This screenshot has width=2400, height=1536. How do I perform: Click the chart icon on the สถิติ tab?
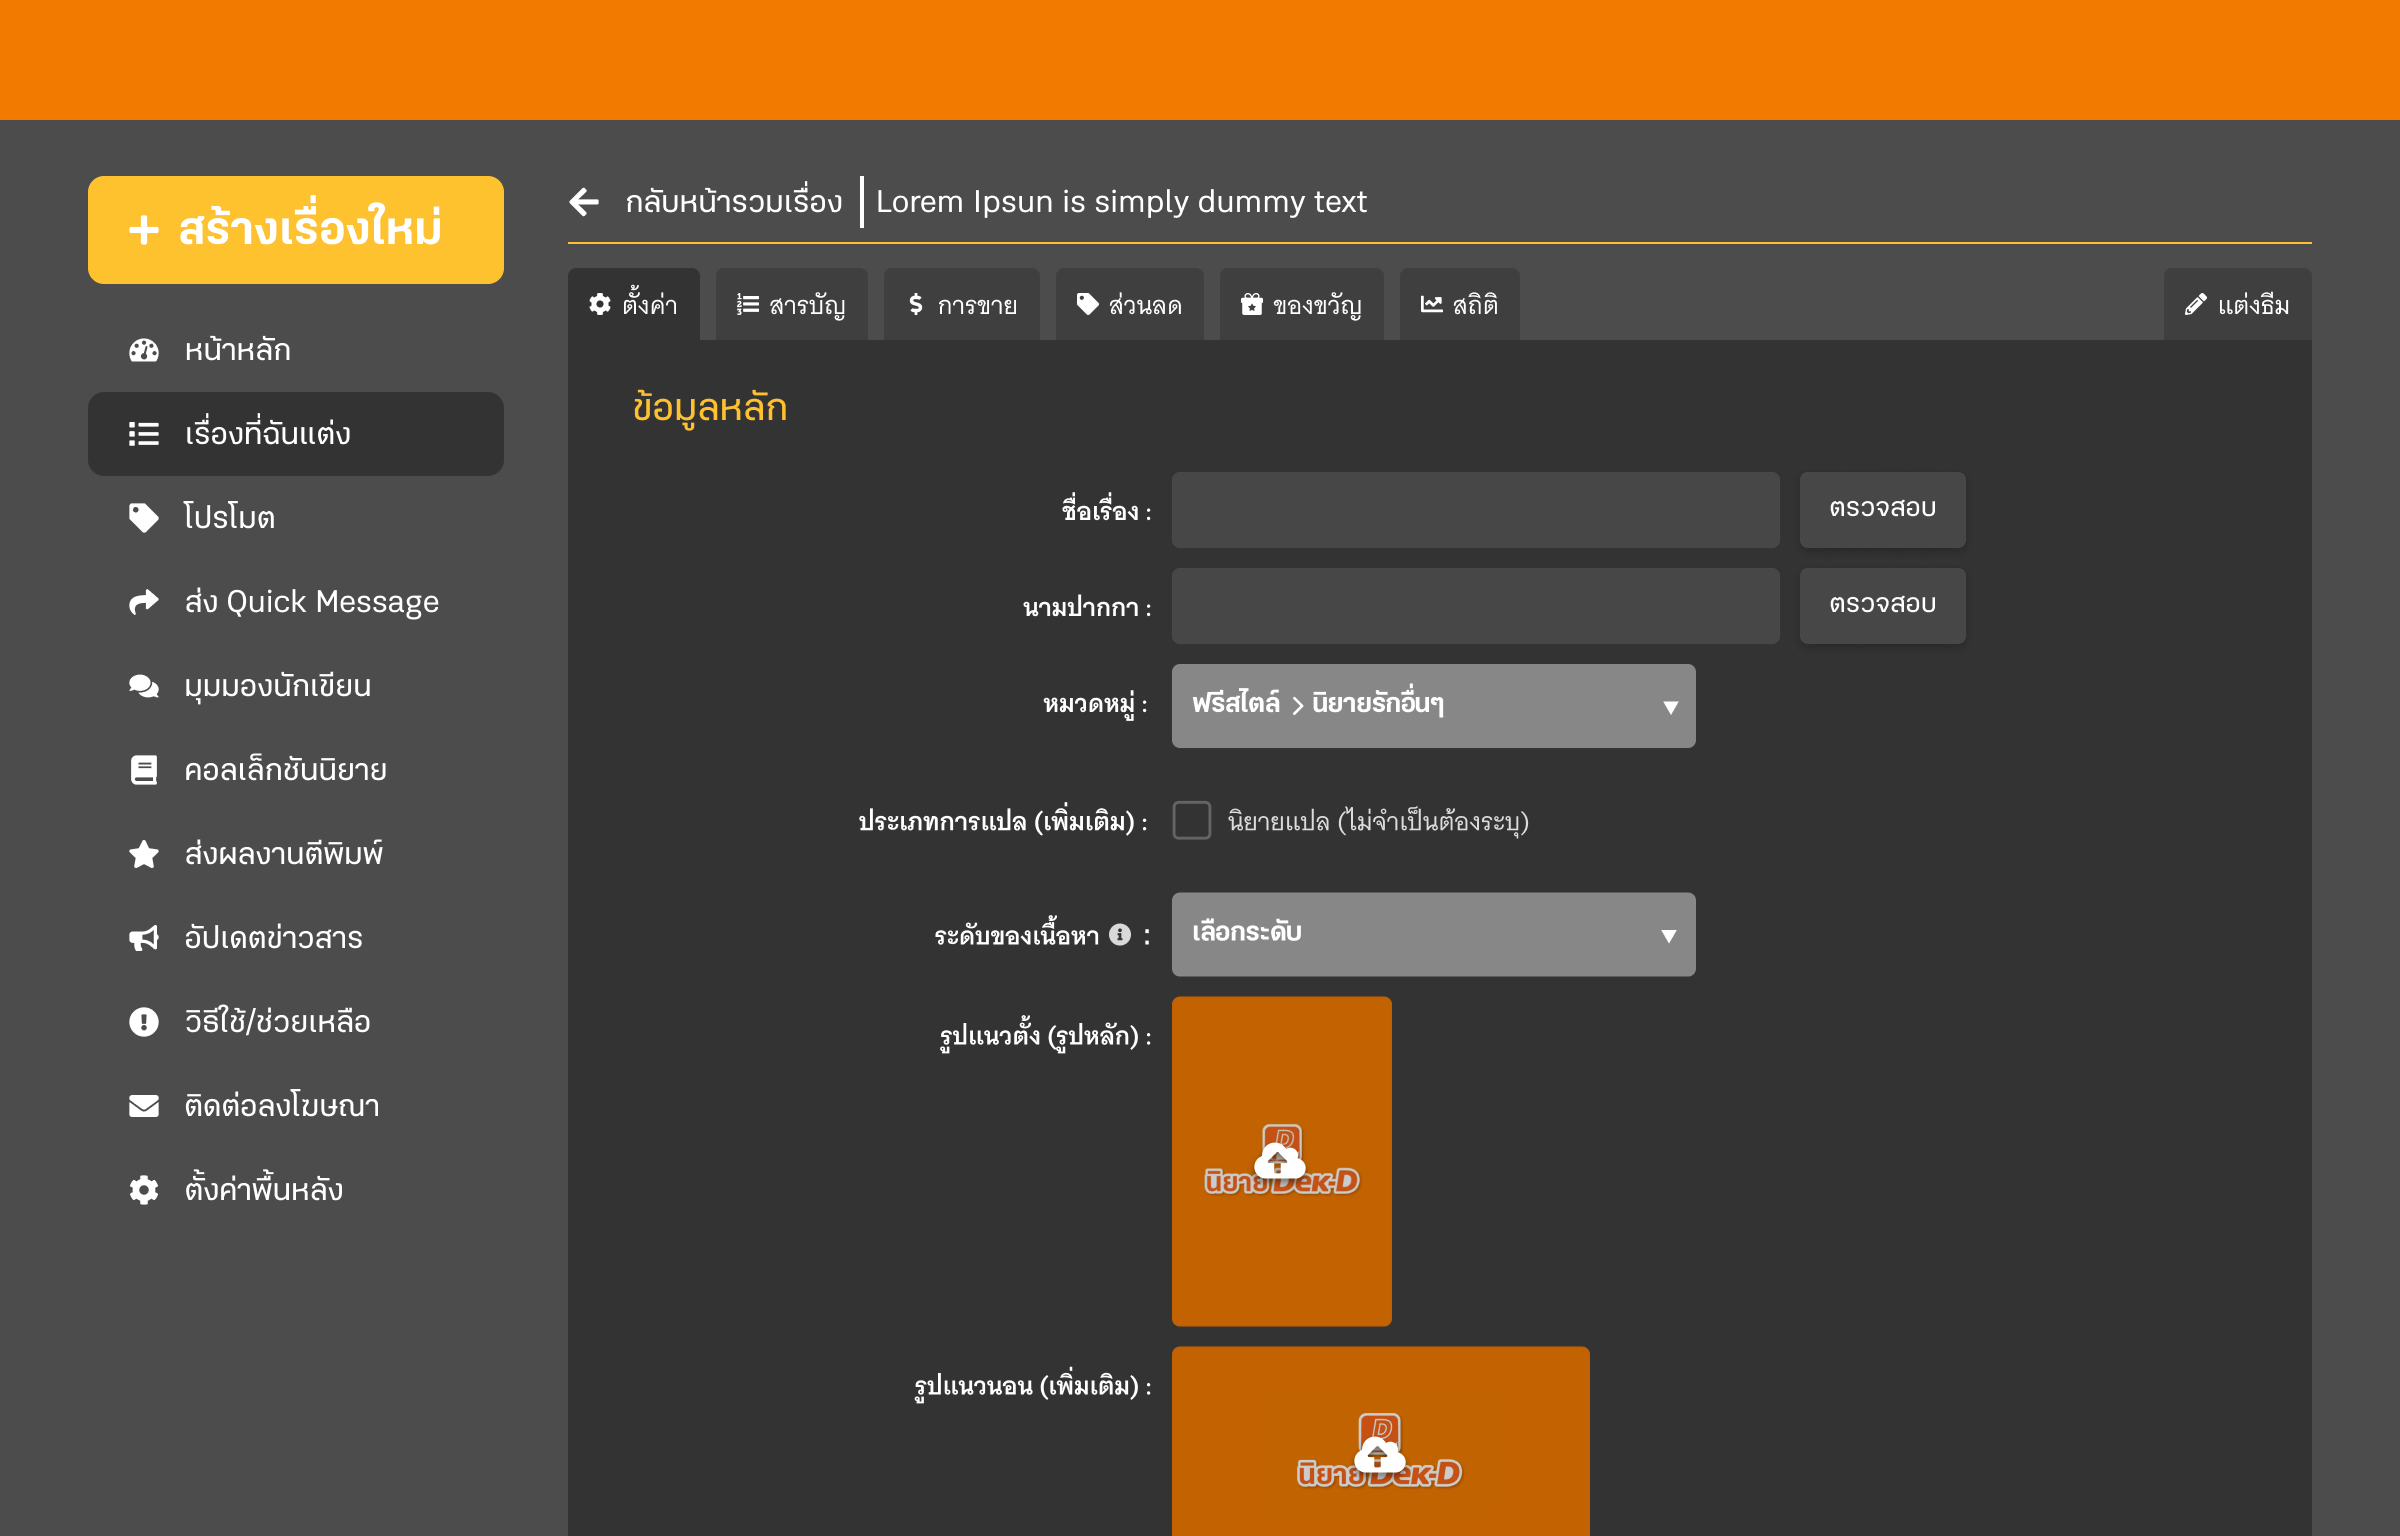(1432, 304)
